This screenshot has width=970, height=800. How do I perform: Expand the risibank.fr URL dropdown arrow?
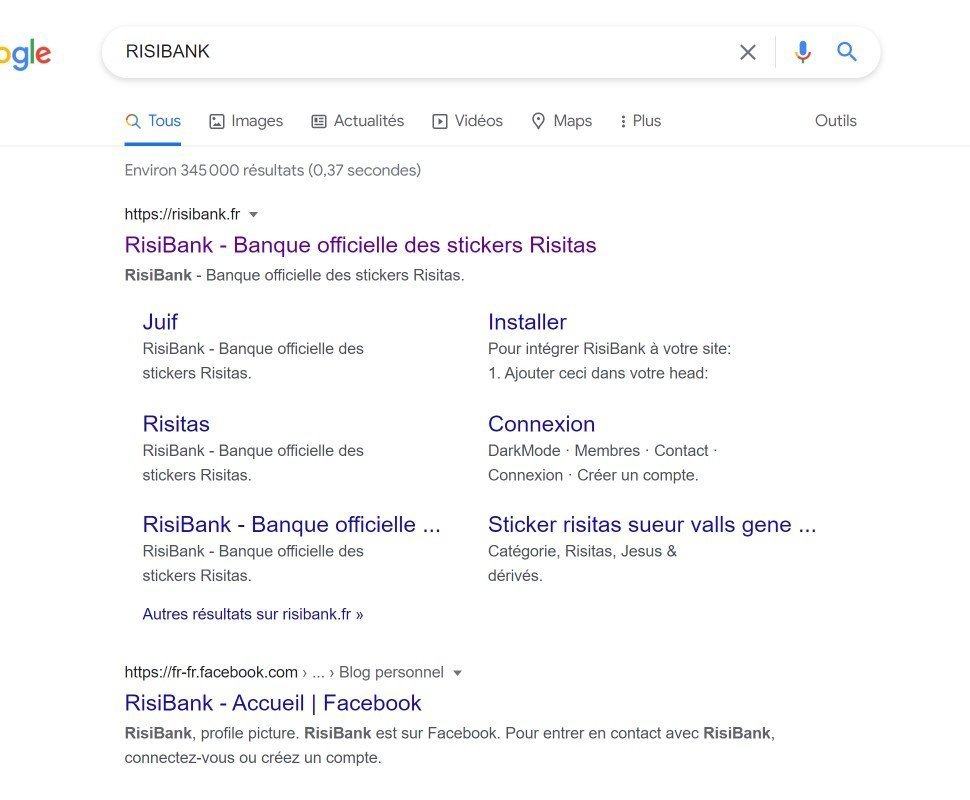pyautogui.click(x=254, y=214)
